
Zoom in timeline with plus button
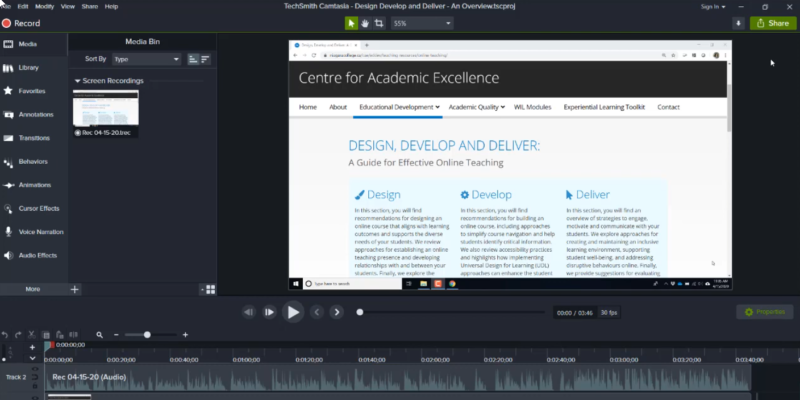[185, 335]
